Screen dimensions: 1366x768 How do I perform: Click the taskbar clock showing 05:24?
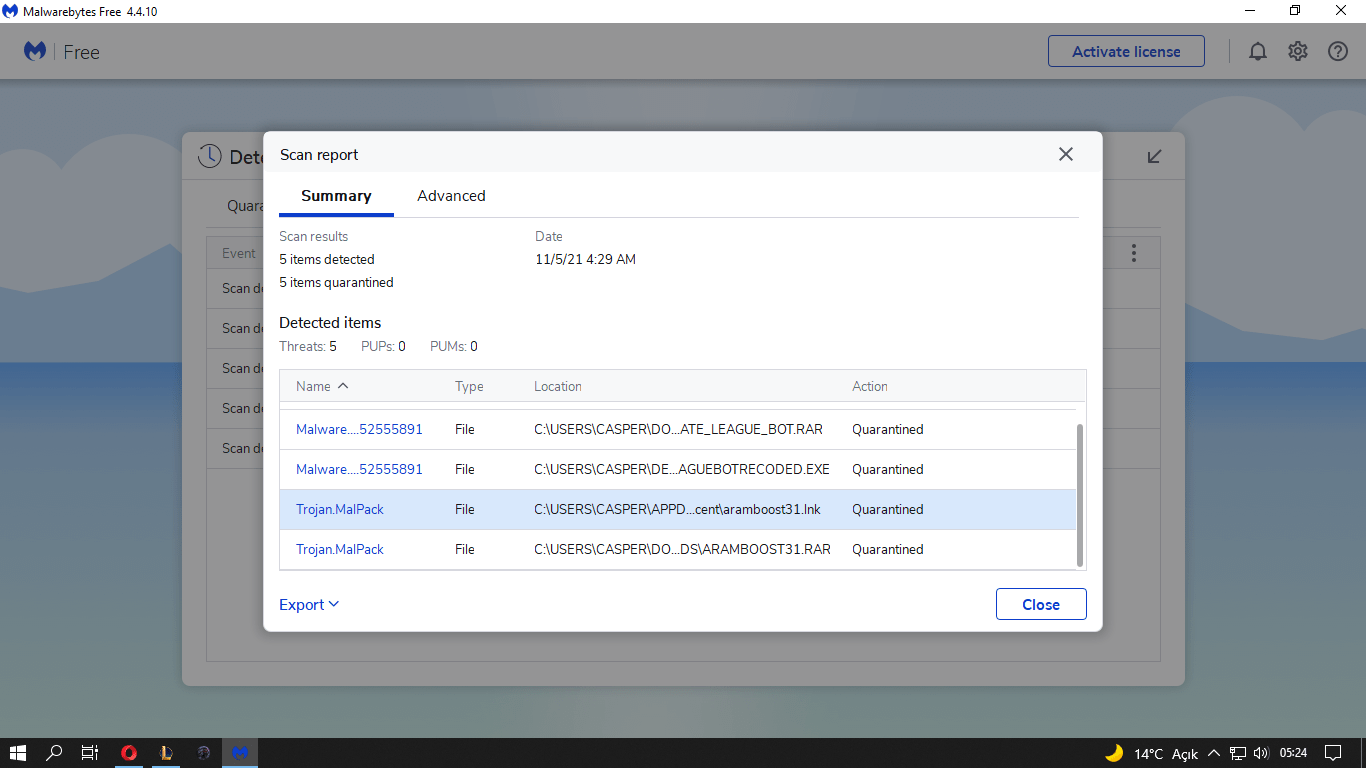click(x=1293, y=753)
